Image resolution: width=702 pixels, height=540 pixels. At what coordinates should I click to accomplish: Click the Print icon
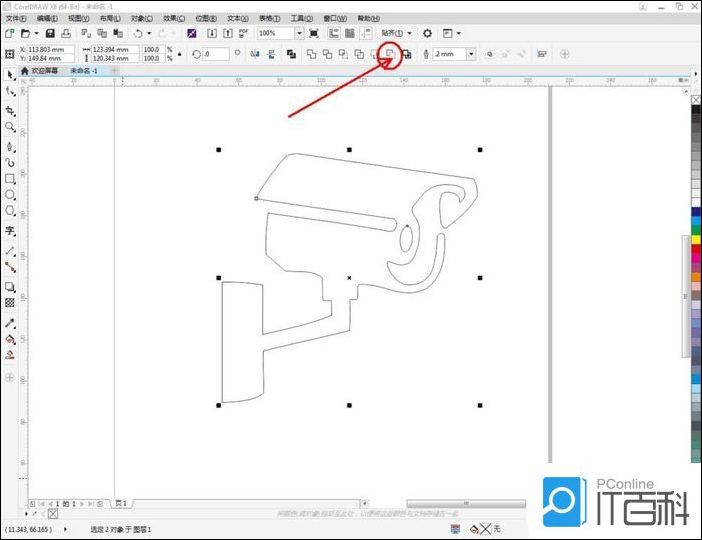[x=66, y=33]
